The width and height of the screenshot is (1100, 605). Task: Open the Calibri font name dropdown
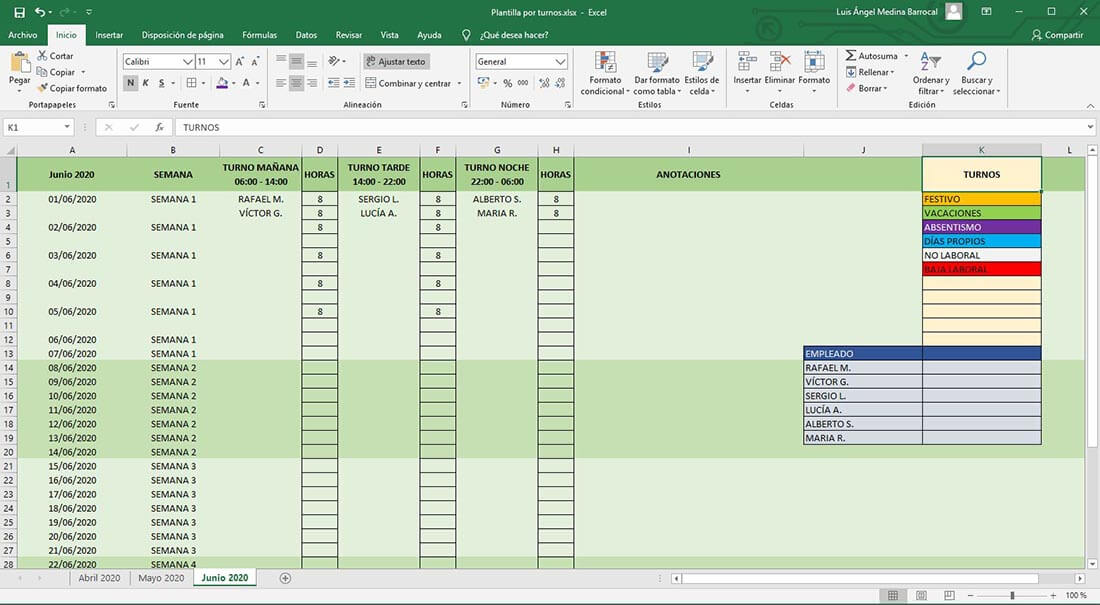[x=187, y=62]
